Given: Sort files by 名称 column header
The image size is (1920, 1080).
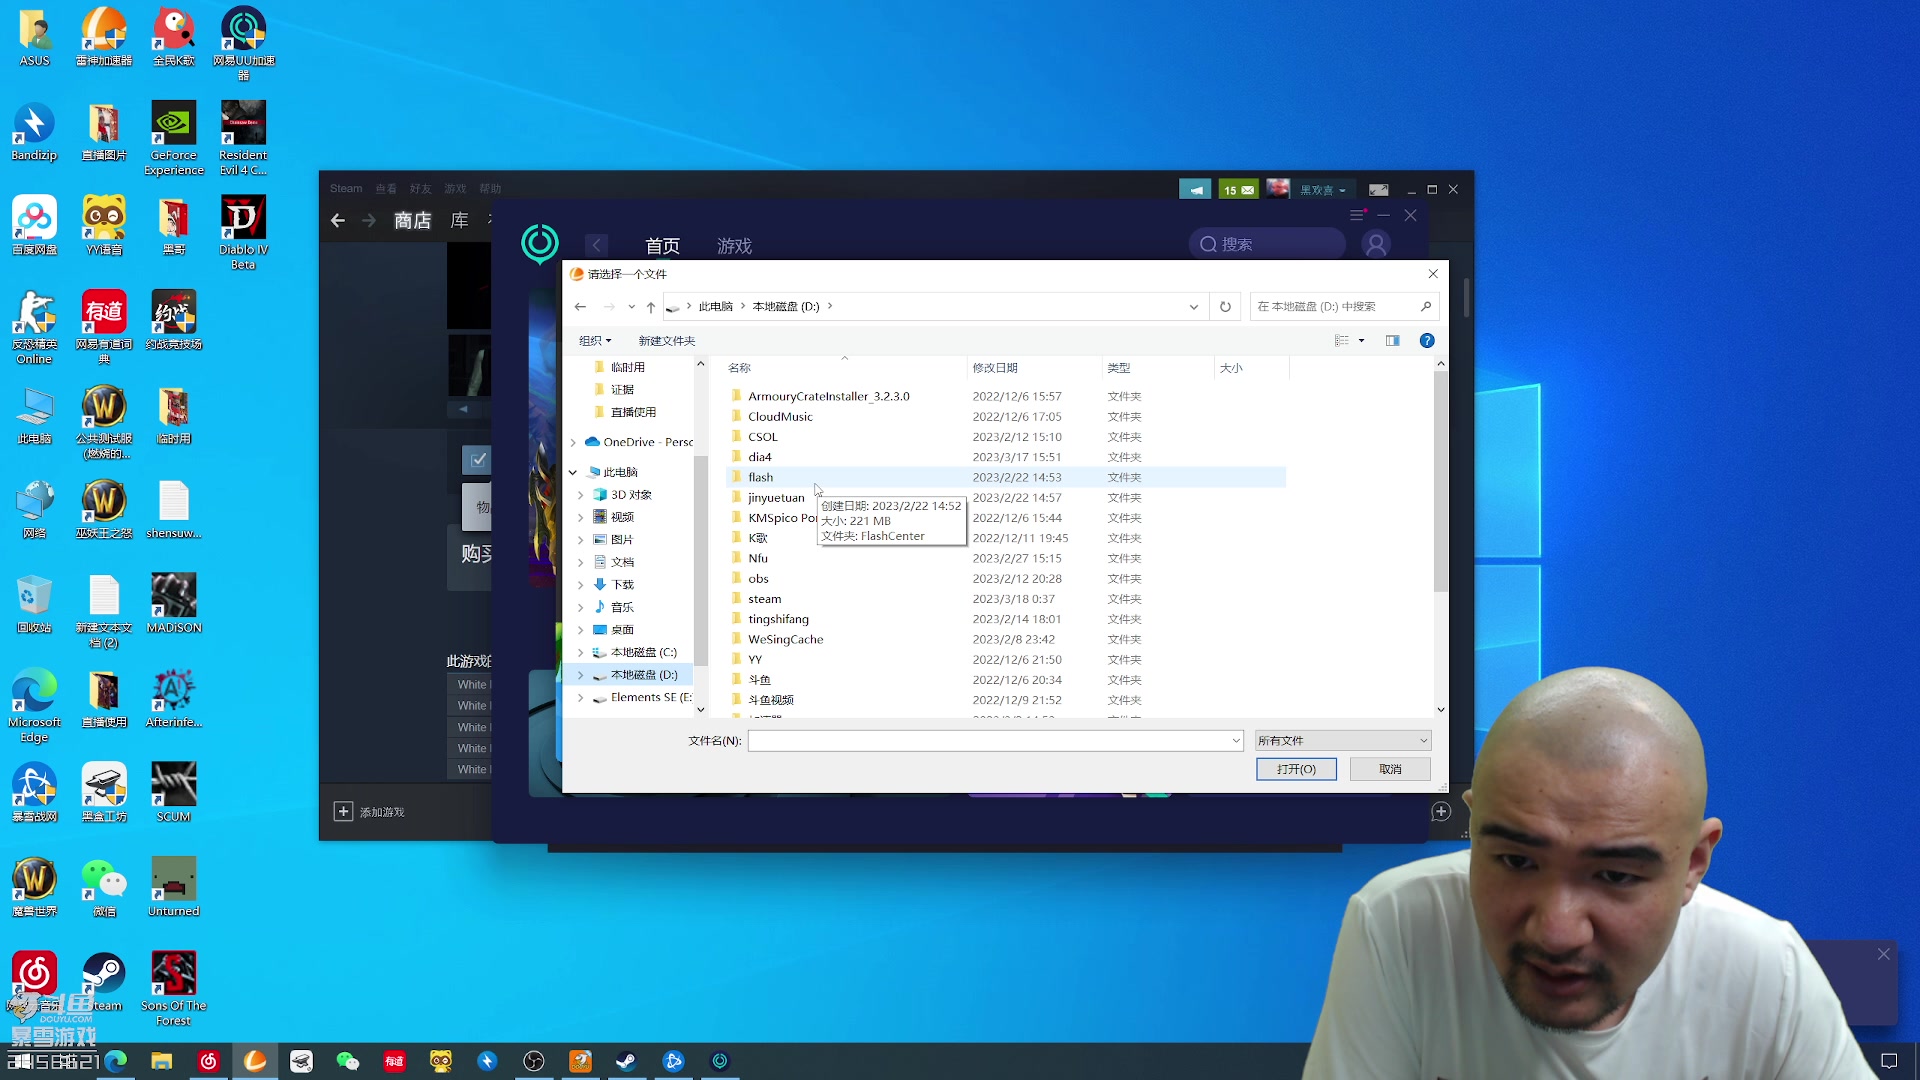Looking at the screenshot, I should (844, 368).
